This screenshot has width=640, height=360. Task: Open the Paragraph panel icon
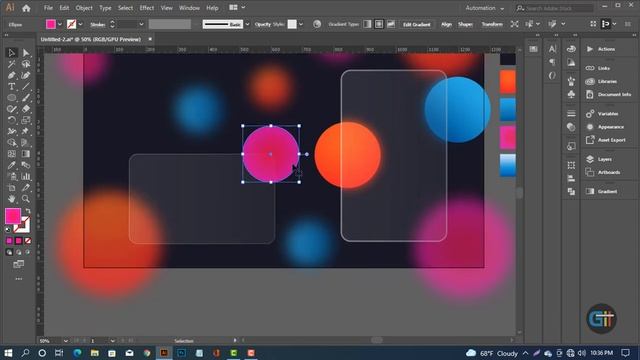[x=552, y=62]
